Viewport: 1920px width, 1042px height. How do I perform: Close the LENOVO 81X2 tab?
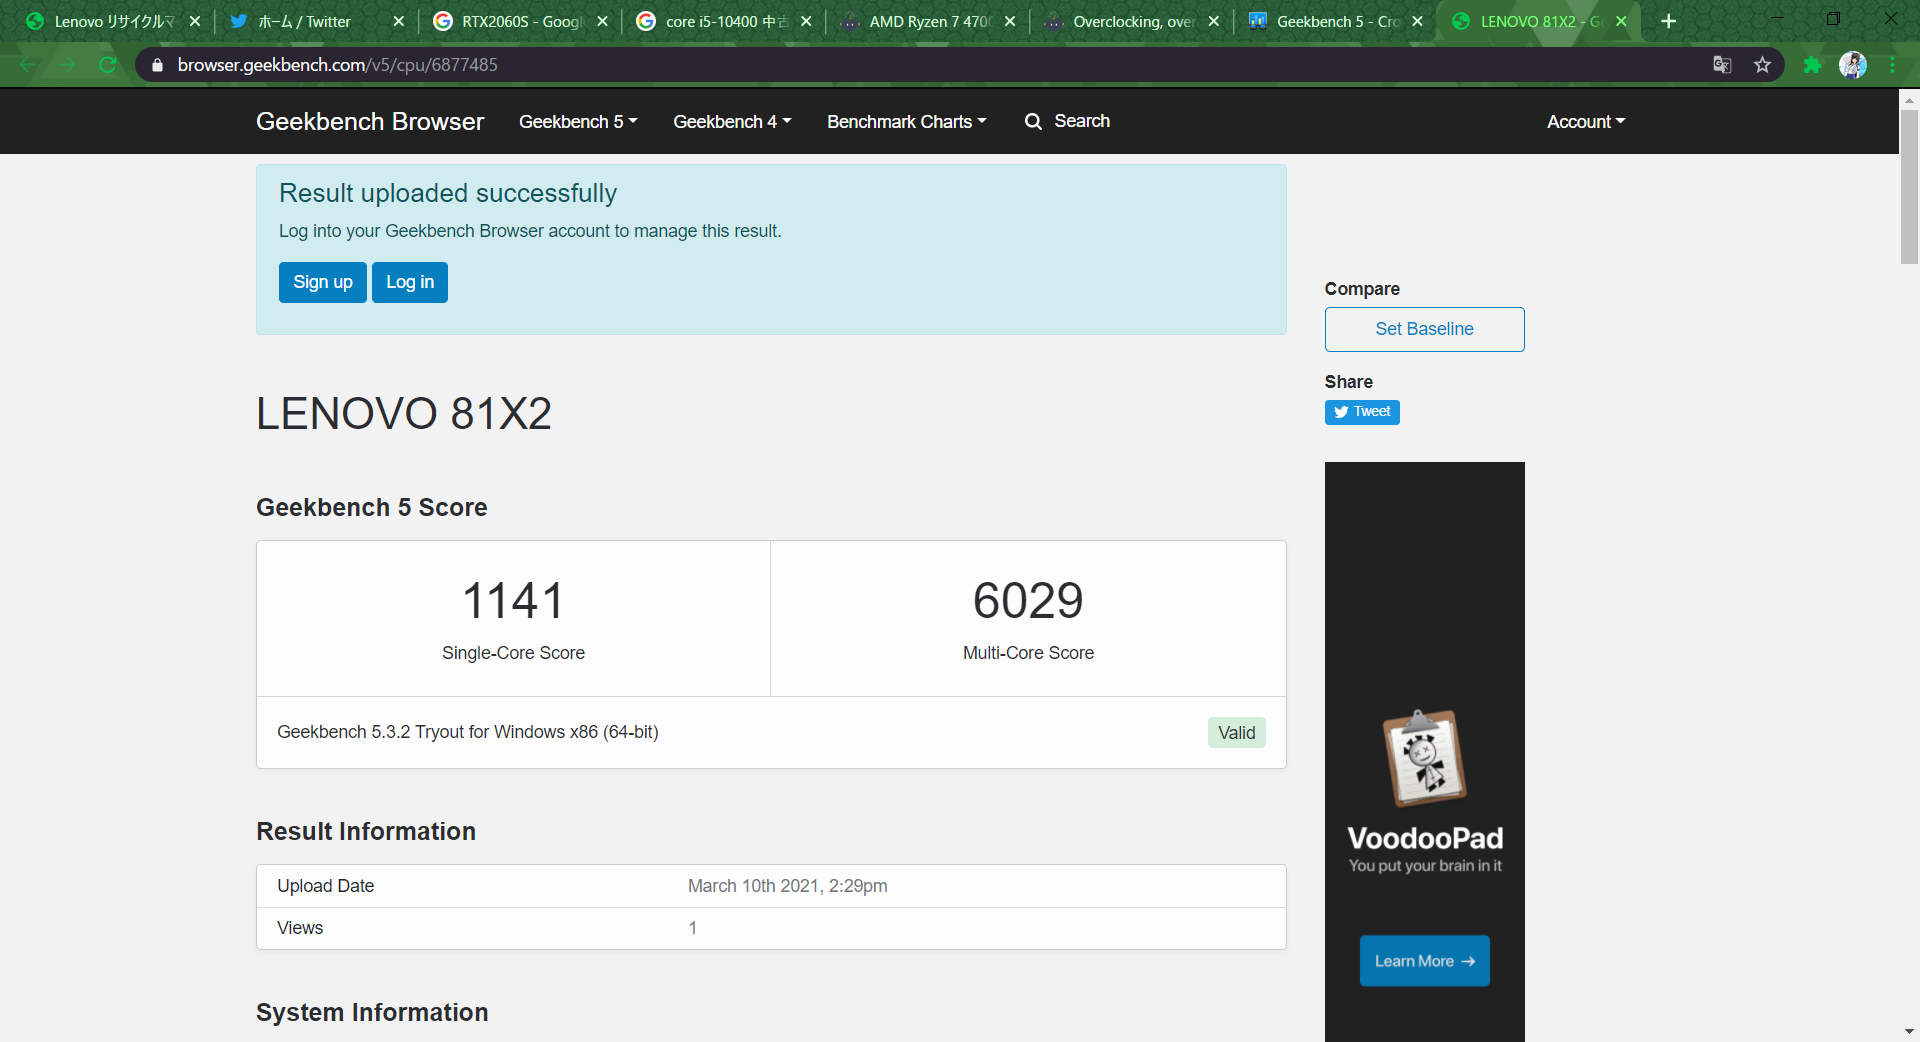[1622, 21]
